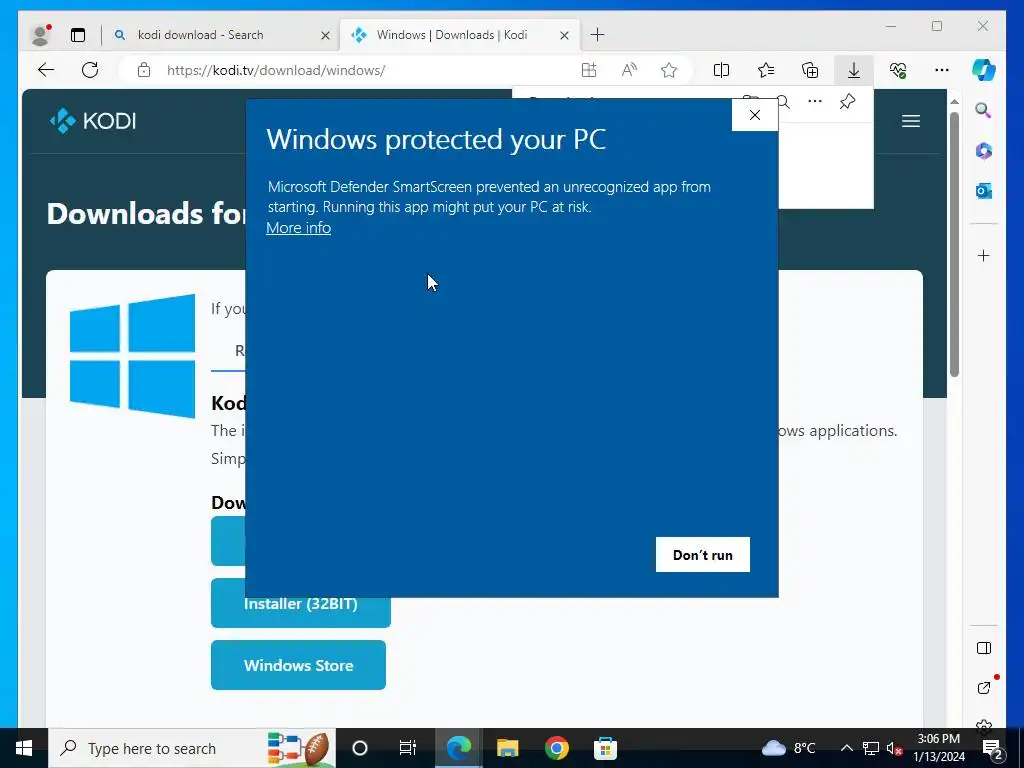Screen dimensions: 1024x768
Task: Open the Kodi site hamburger menu
Action: [x=910, y=121]
